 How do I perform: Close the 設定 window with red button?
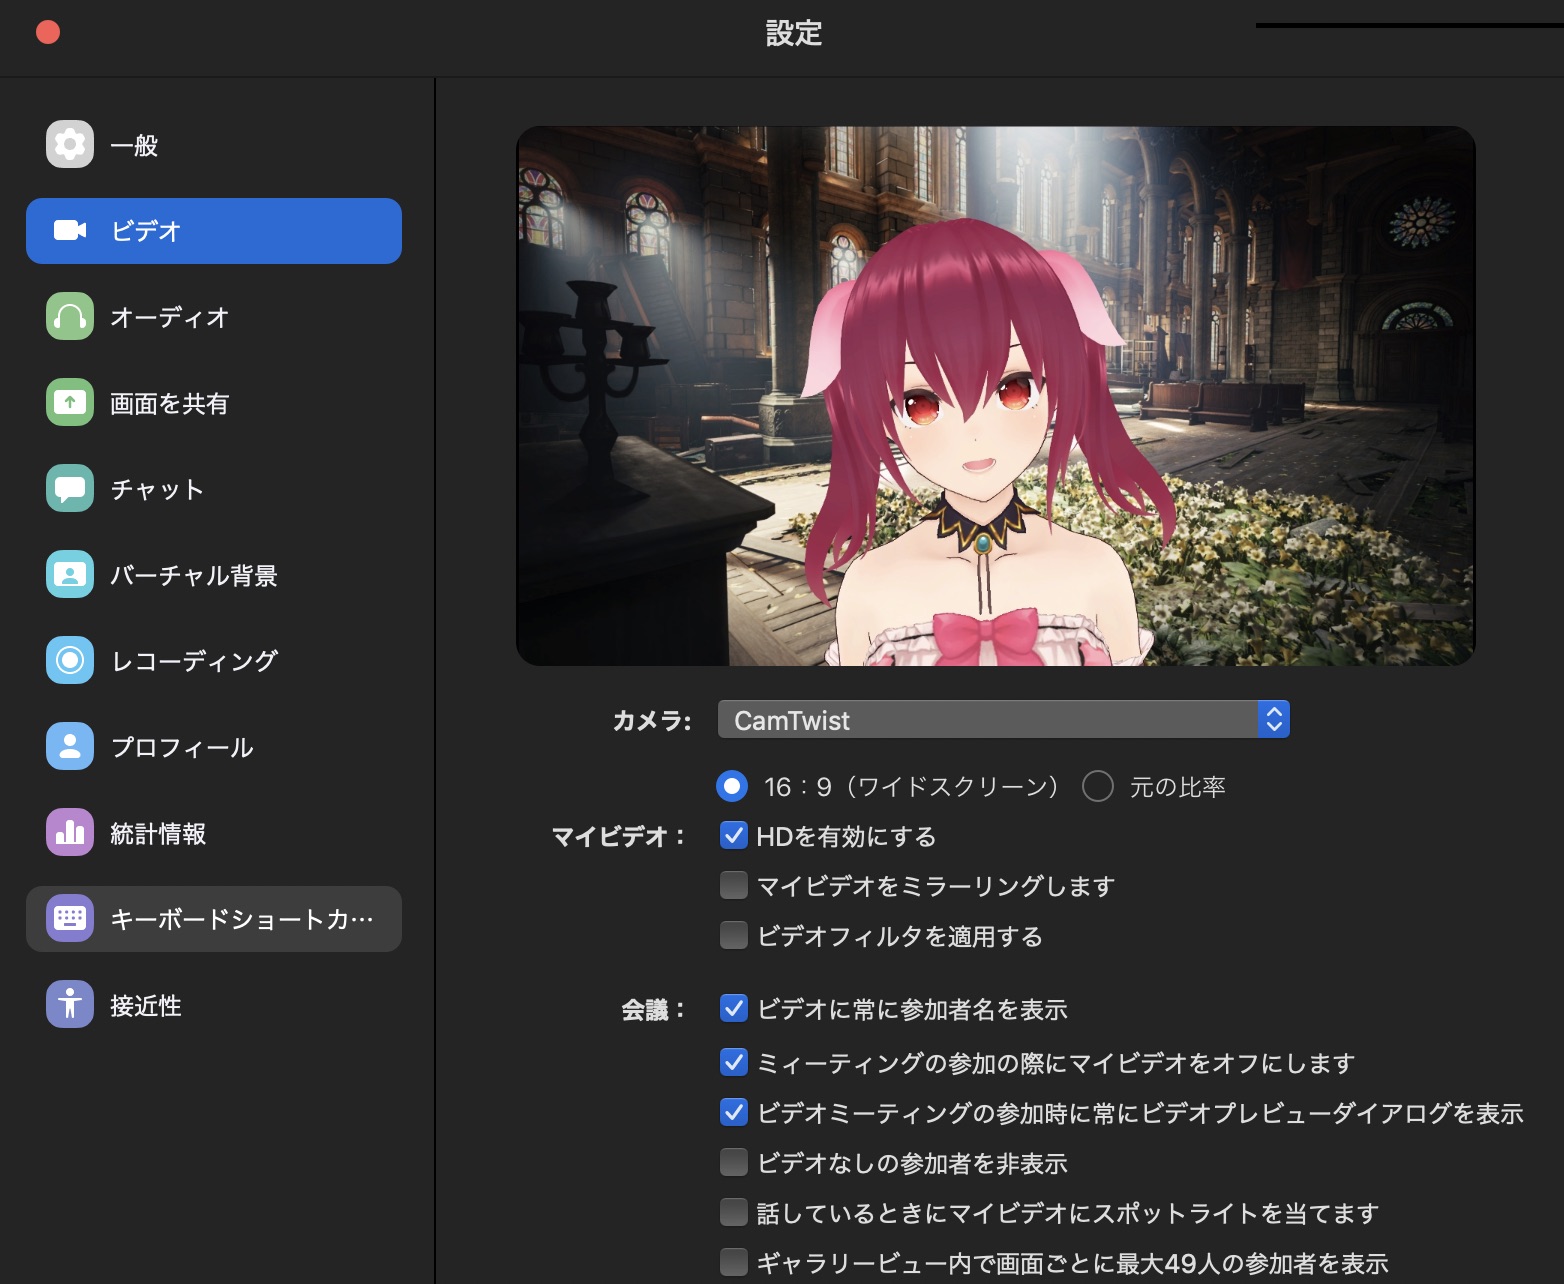48,33
